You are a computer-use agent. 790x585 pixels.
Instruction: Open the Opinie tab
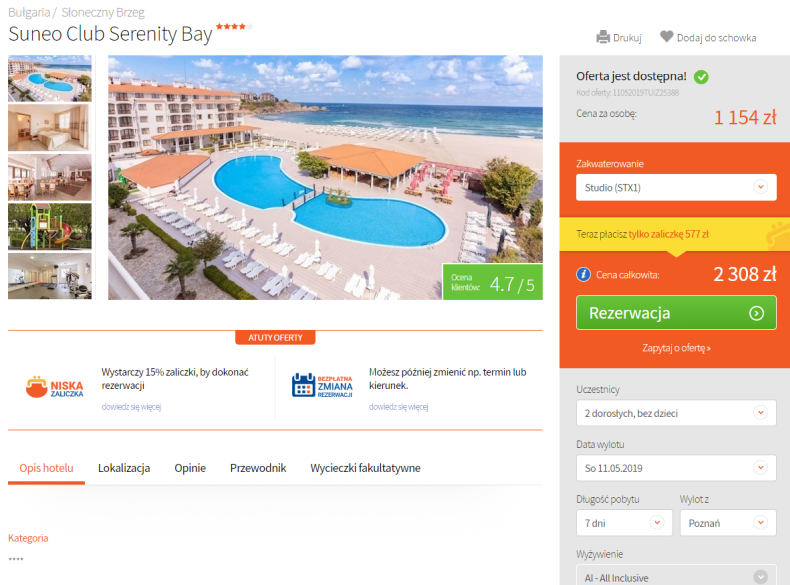[x=190, y=468]
